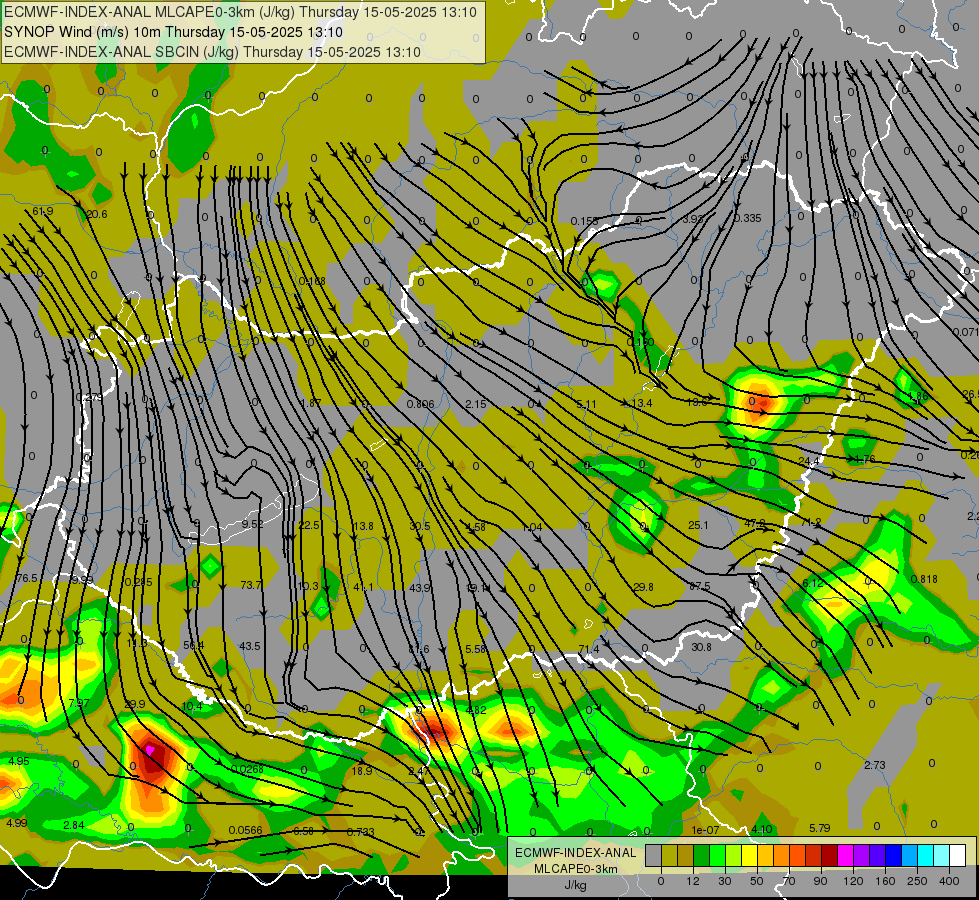
Task: Click the legend scale label 30
Action: [x=725, y=881]
